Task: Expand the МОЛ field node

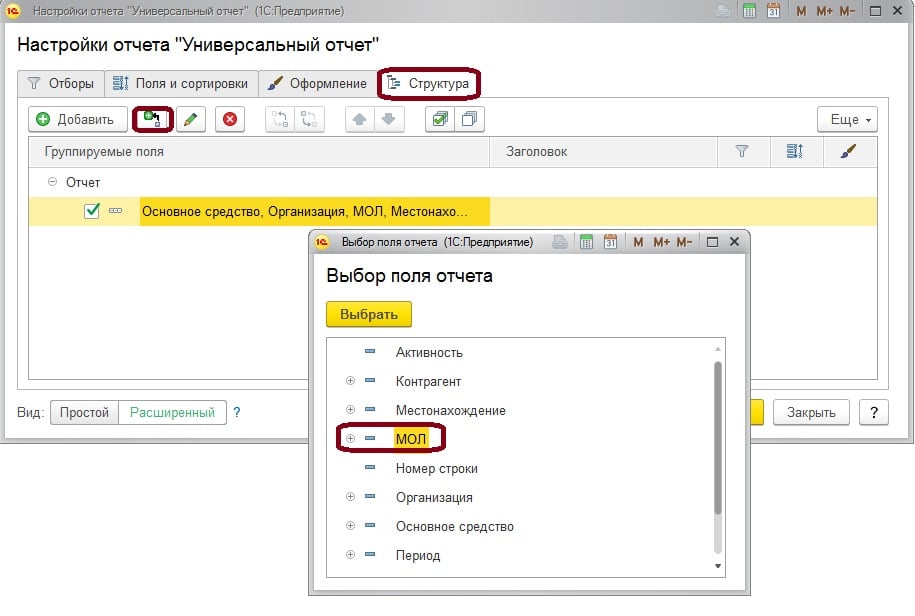Action: pyautogui.click(x=350, y=439)
